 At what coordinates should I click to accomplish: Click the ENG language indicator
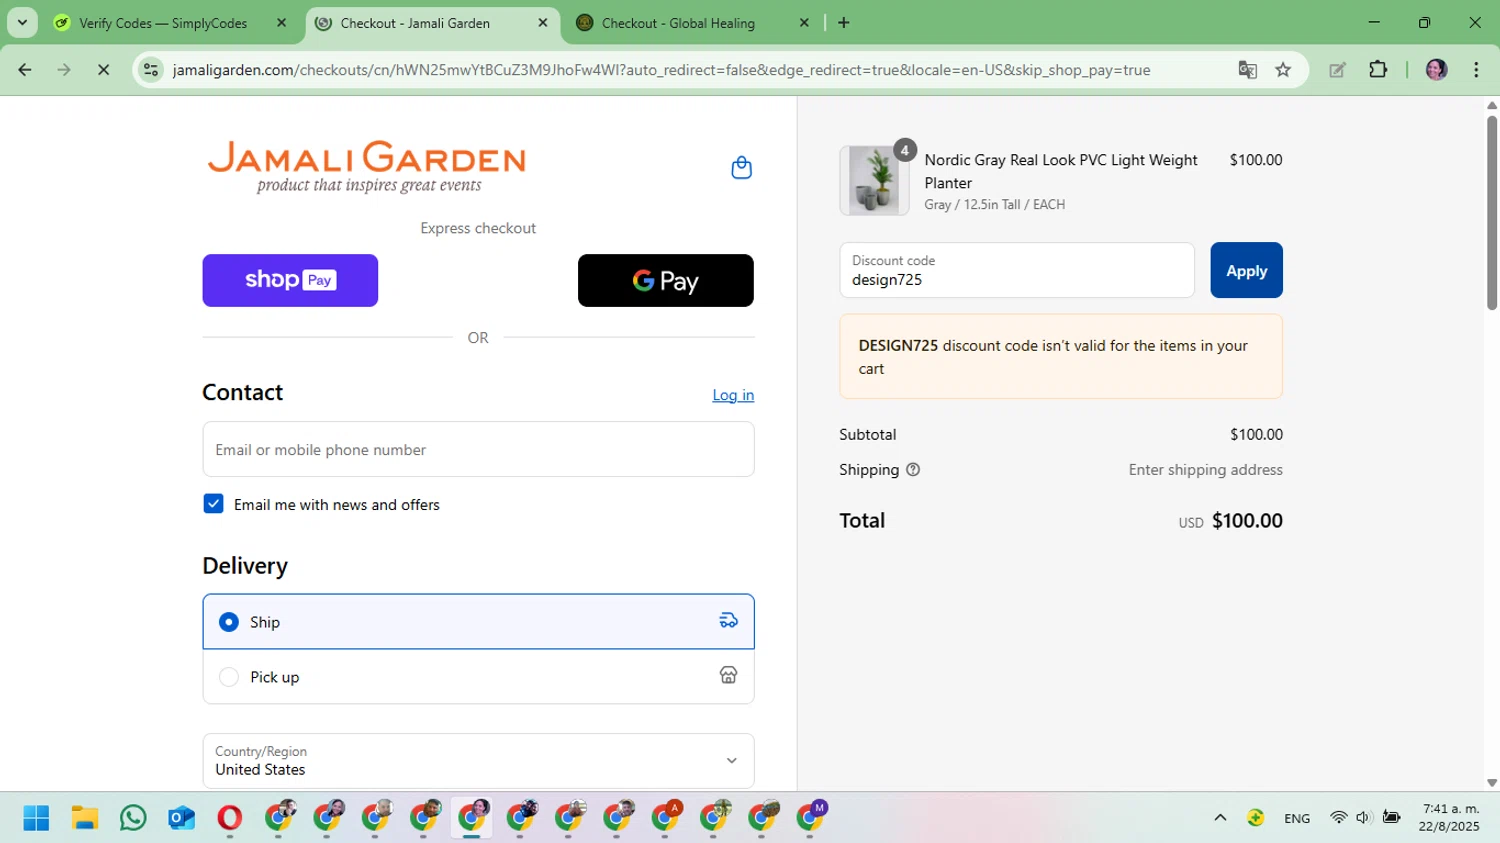pyautogui.click(x=1297, y=818)
